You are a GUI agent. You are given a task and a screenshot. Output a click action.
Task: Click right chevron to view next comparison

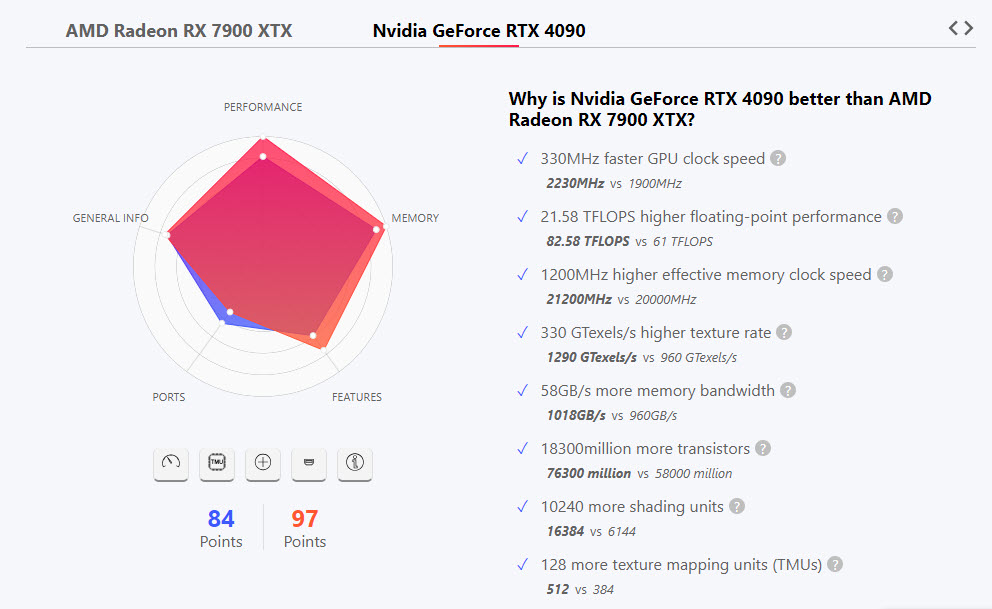[x=969, y=28]
